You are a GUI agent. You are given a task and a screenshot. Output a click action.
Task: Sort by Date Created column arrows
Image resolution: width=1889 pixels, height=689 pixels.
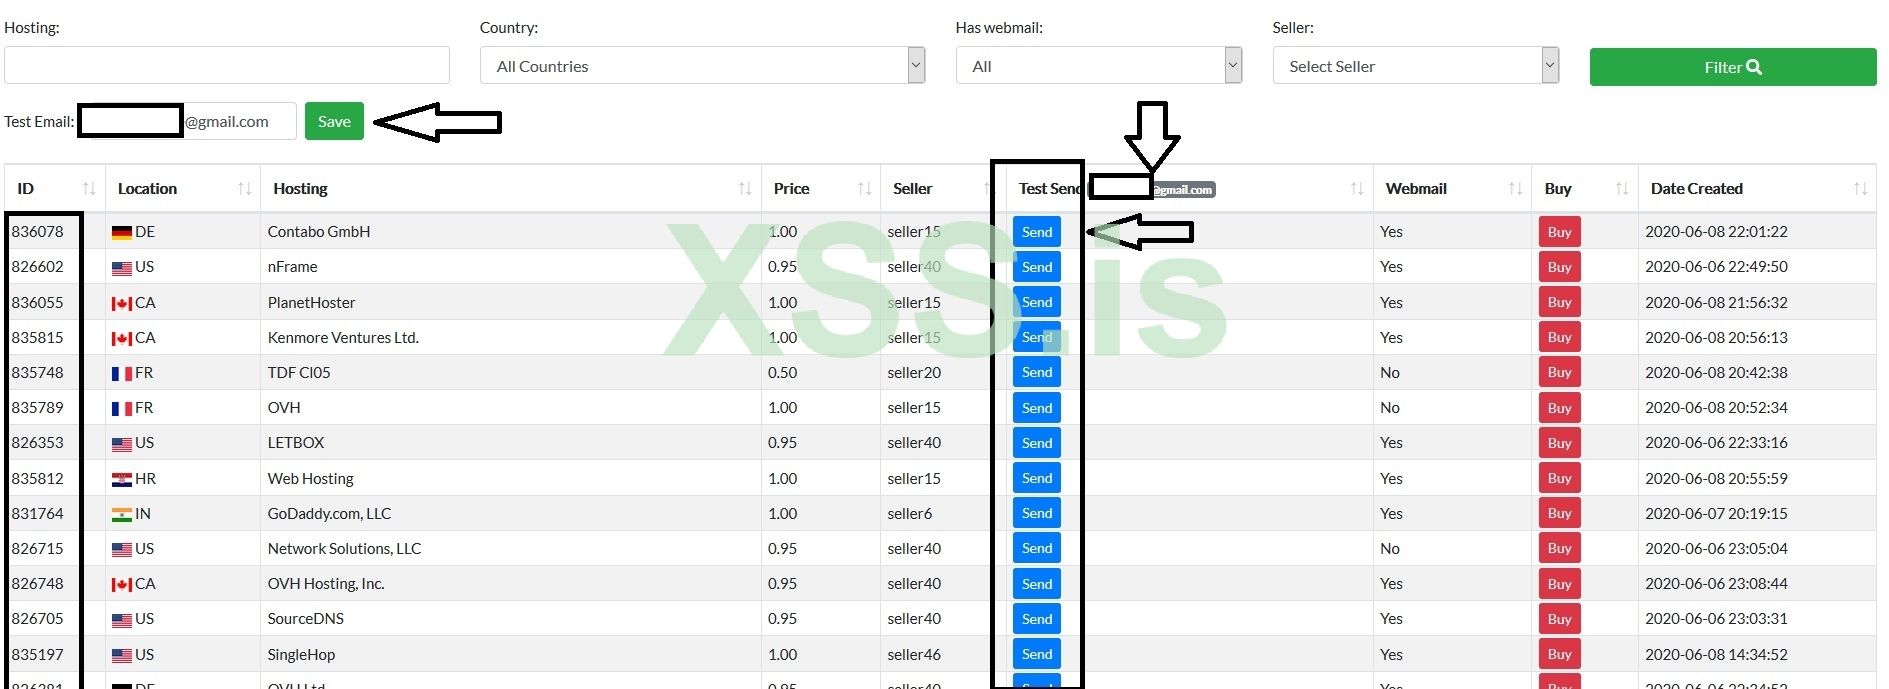click(x=1860, y=189)
